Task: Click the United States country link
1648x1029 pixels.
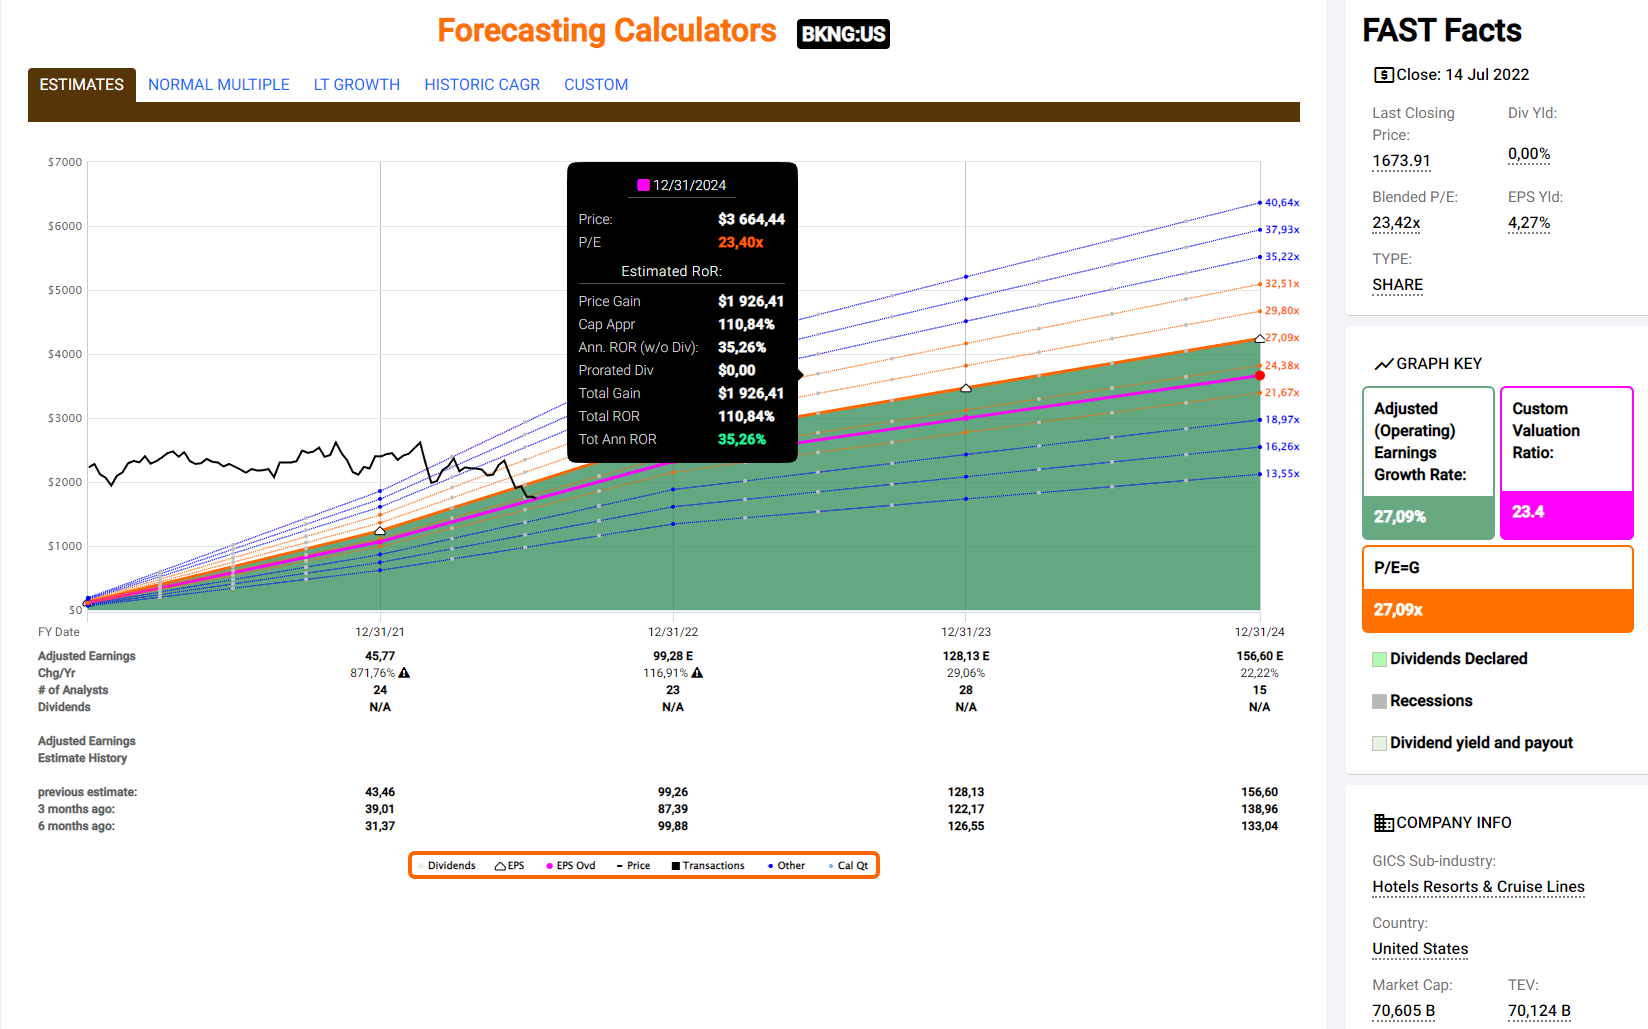Action: pos(1420,949)
